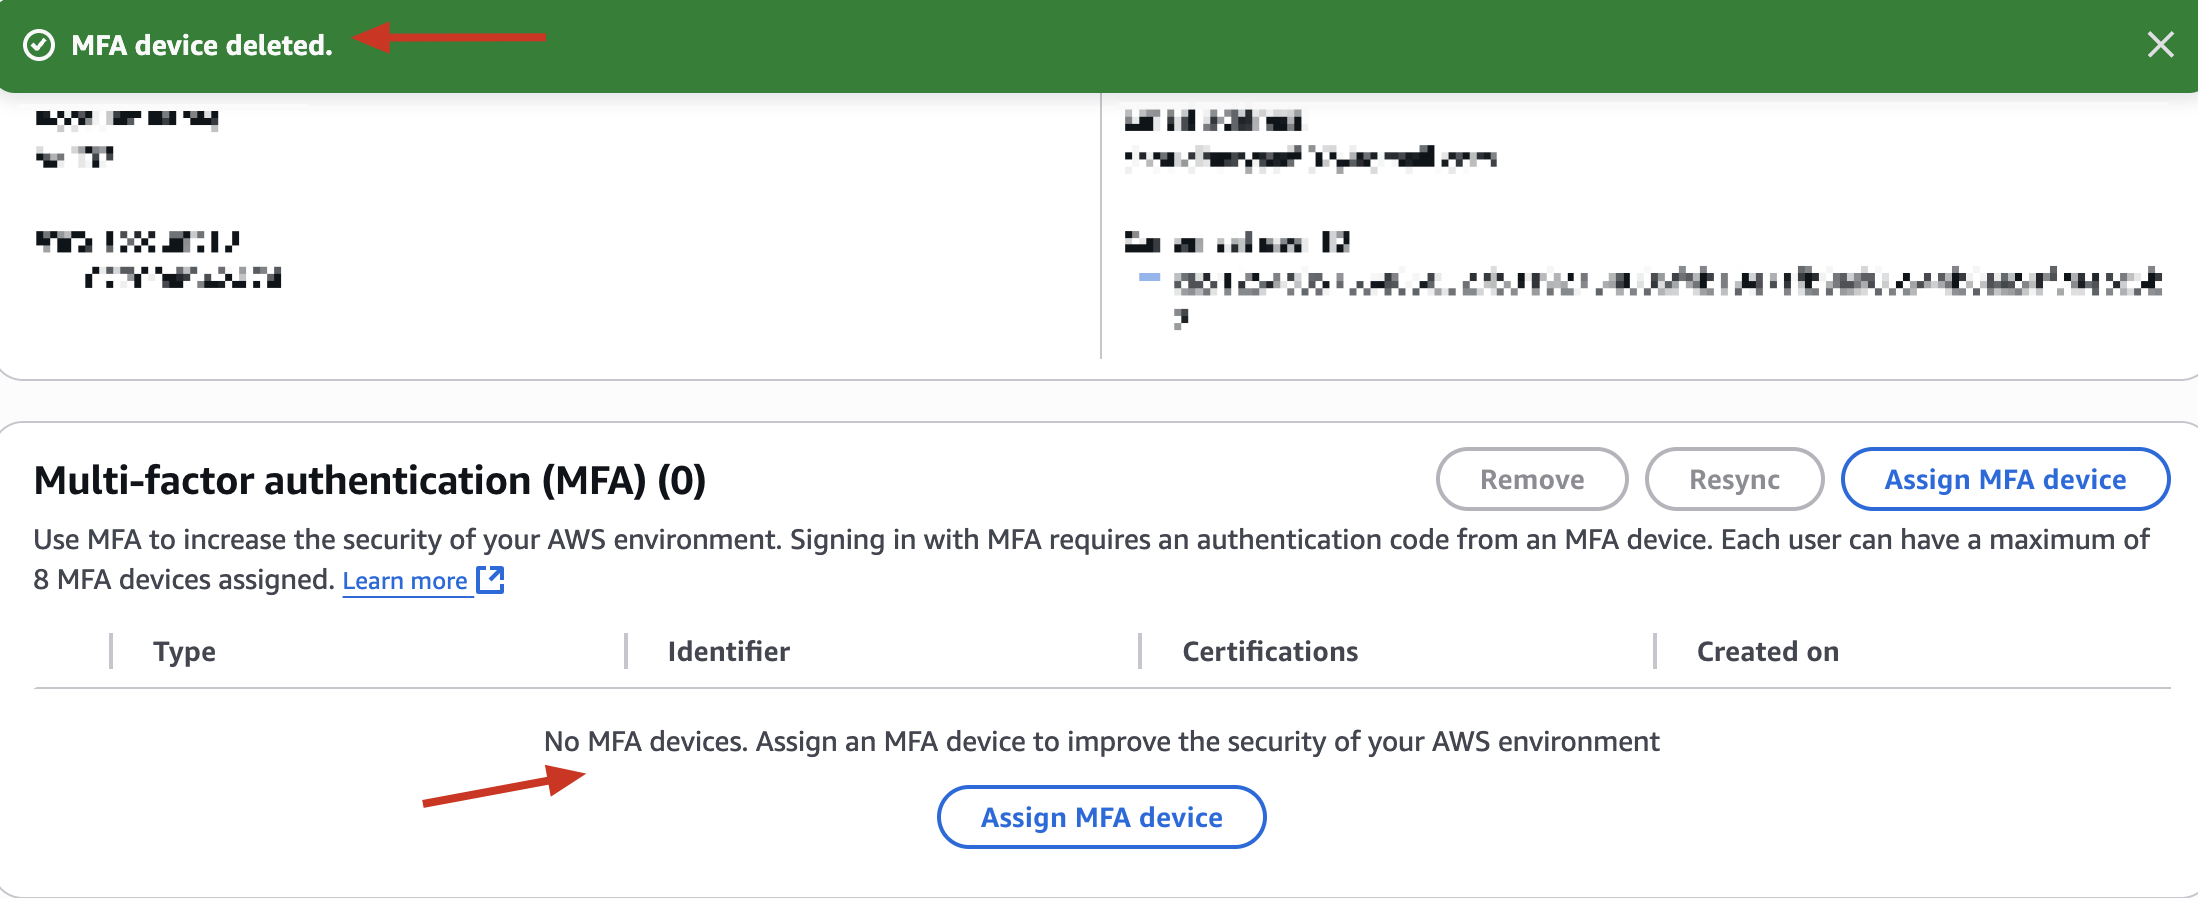Click the divider left of Identifier column

click(x=626, y=651)
